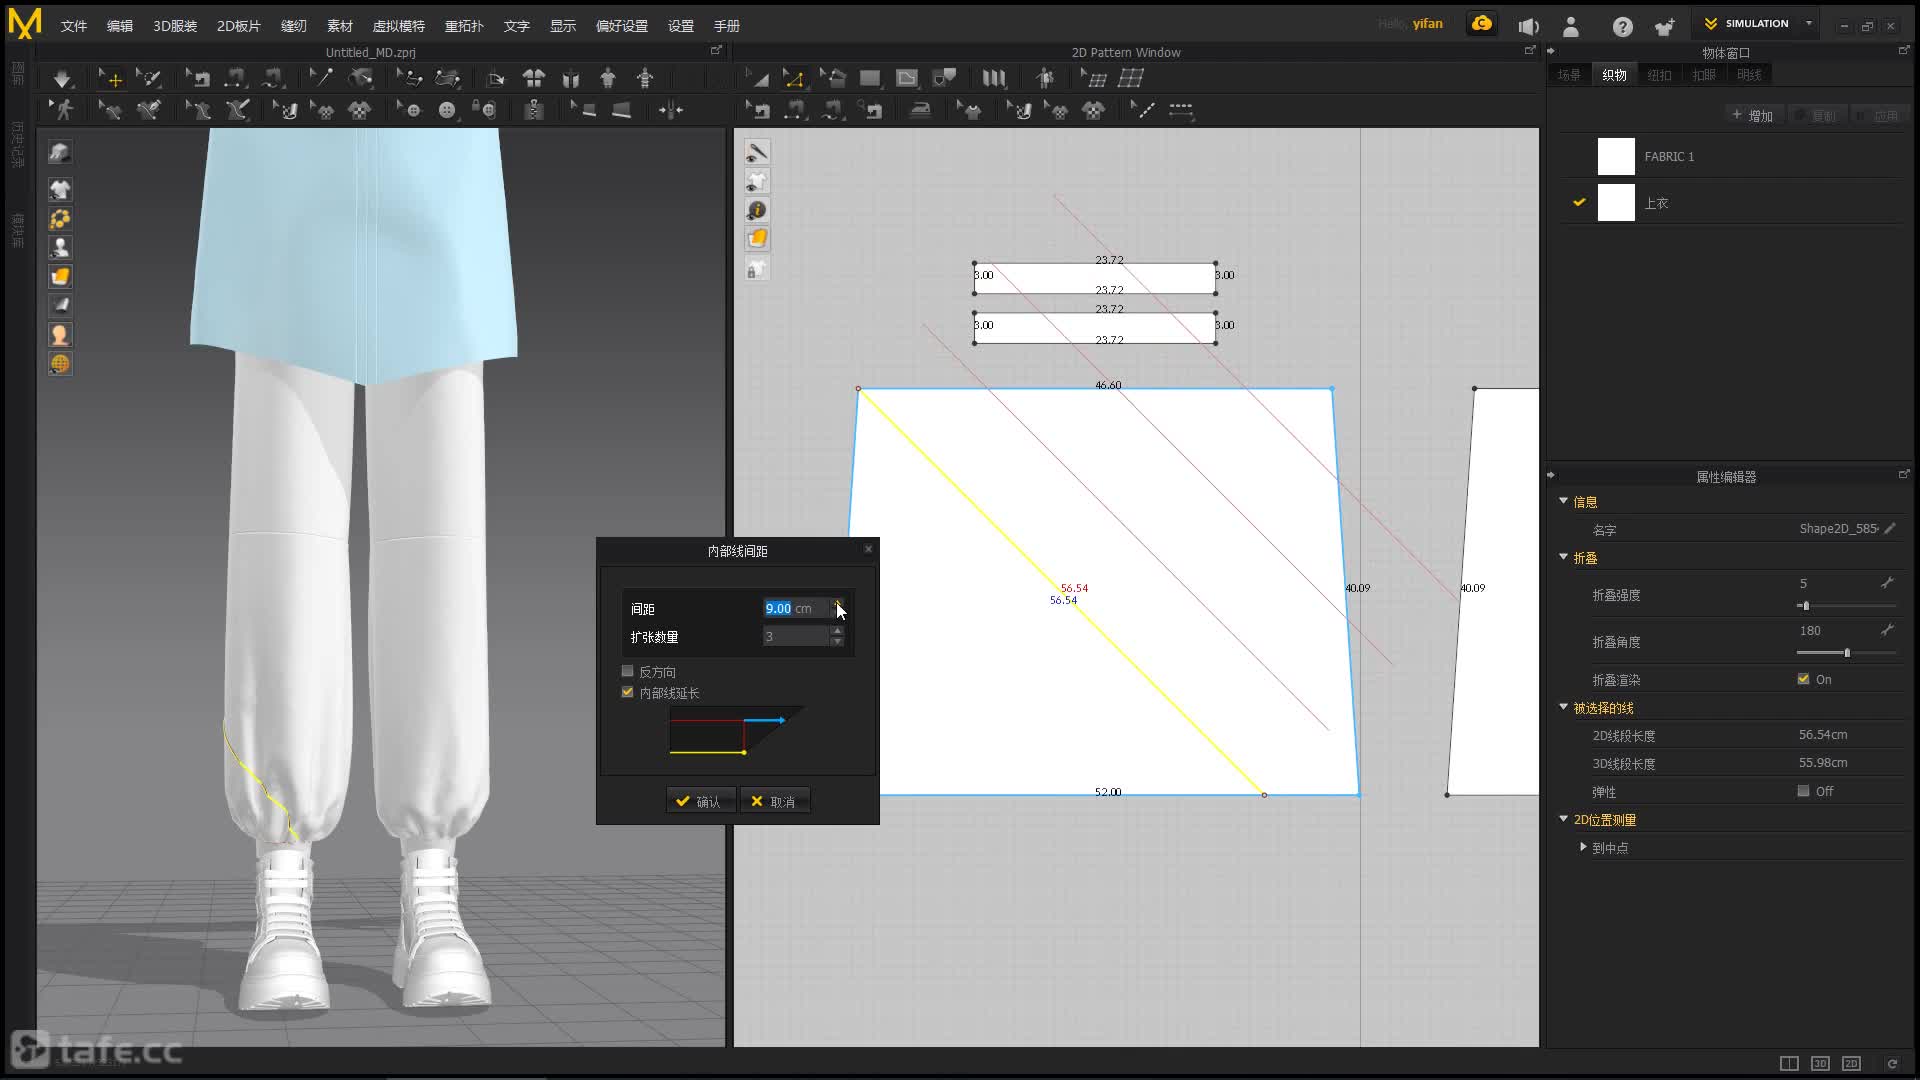Select the 上衣 fabric thumbnail

click(x=1616, y=203)
